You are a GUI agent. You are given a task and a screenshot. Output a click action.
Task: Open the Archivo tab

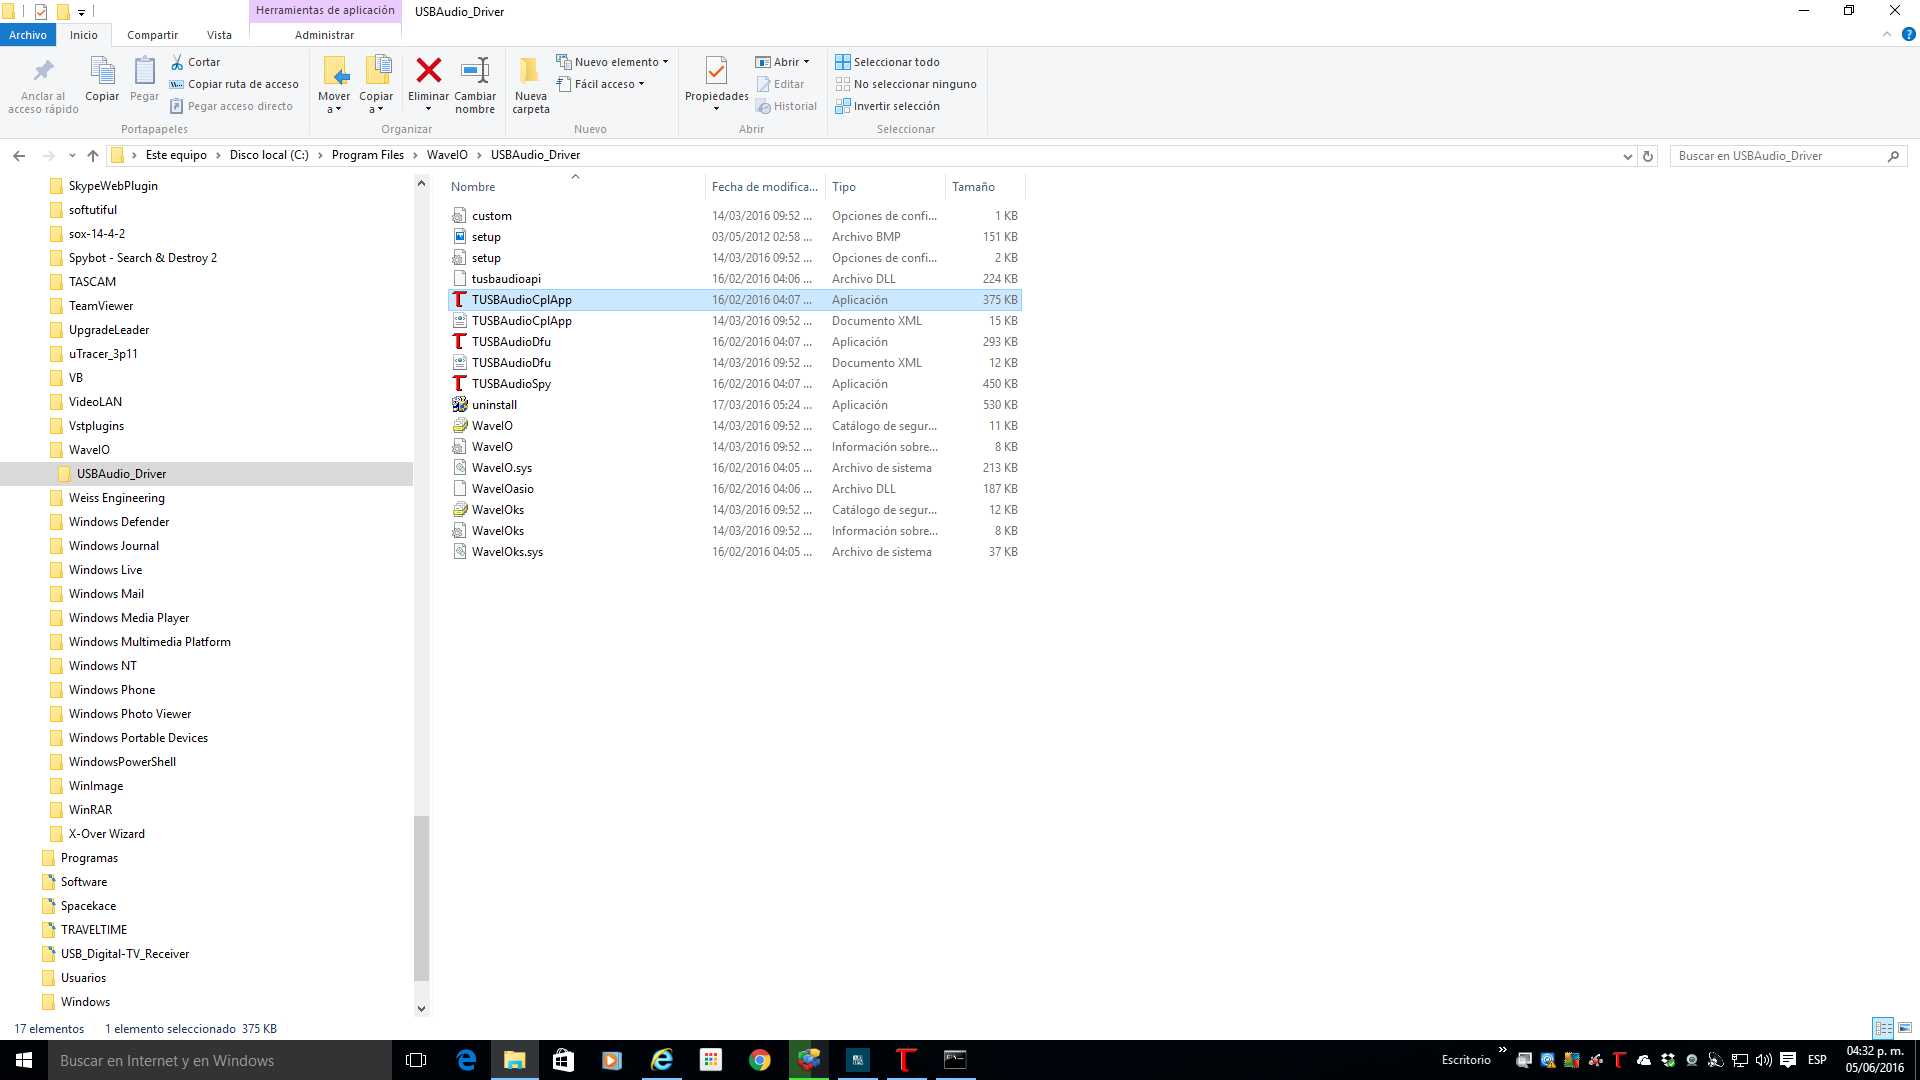coord(28,35)
